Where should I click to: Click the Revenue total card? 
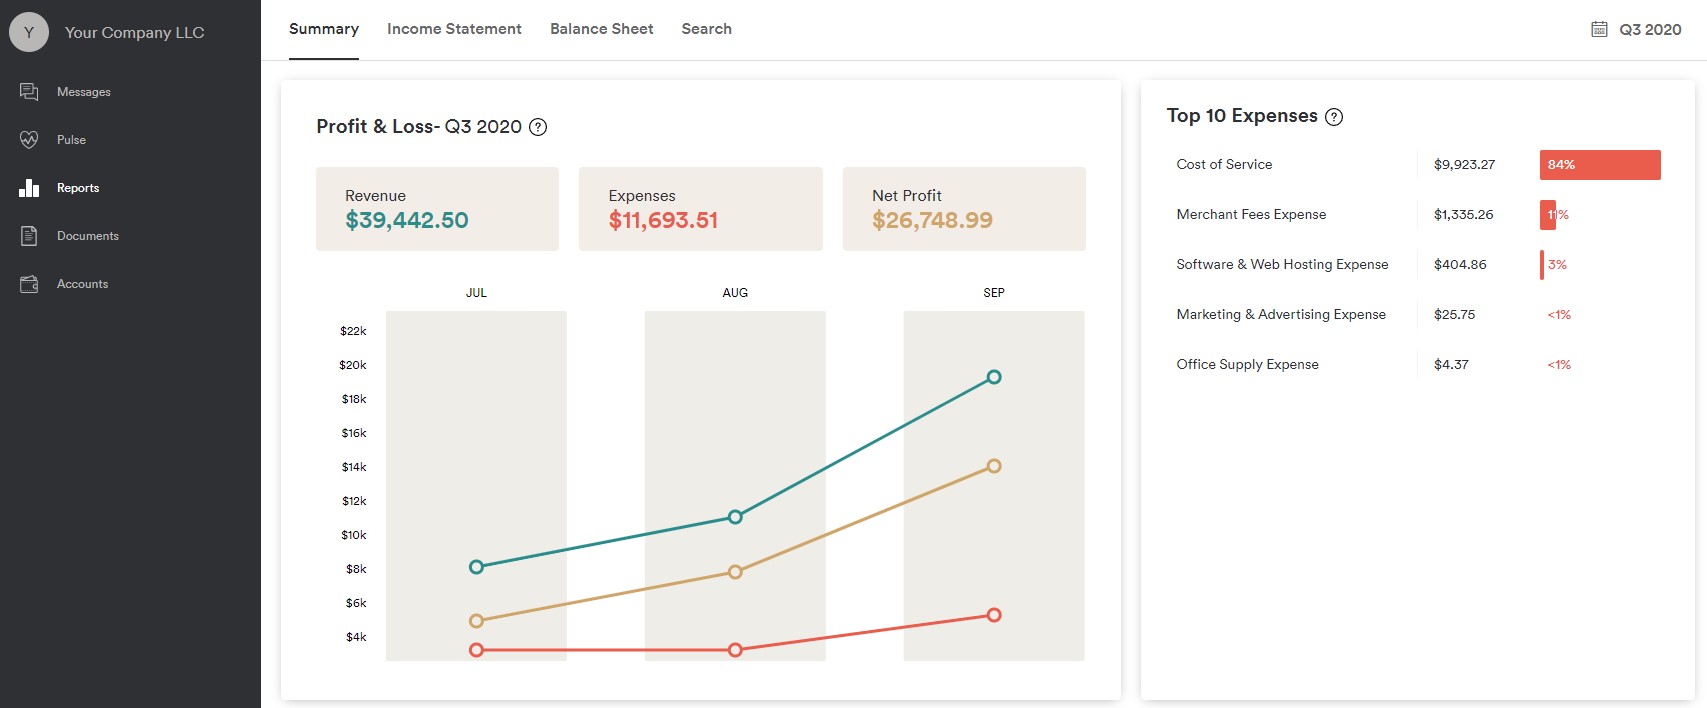(x=437, y=209)
